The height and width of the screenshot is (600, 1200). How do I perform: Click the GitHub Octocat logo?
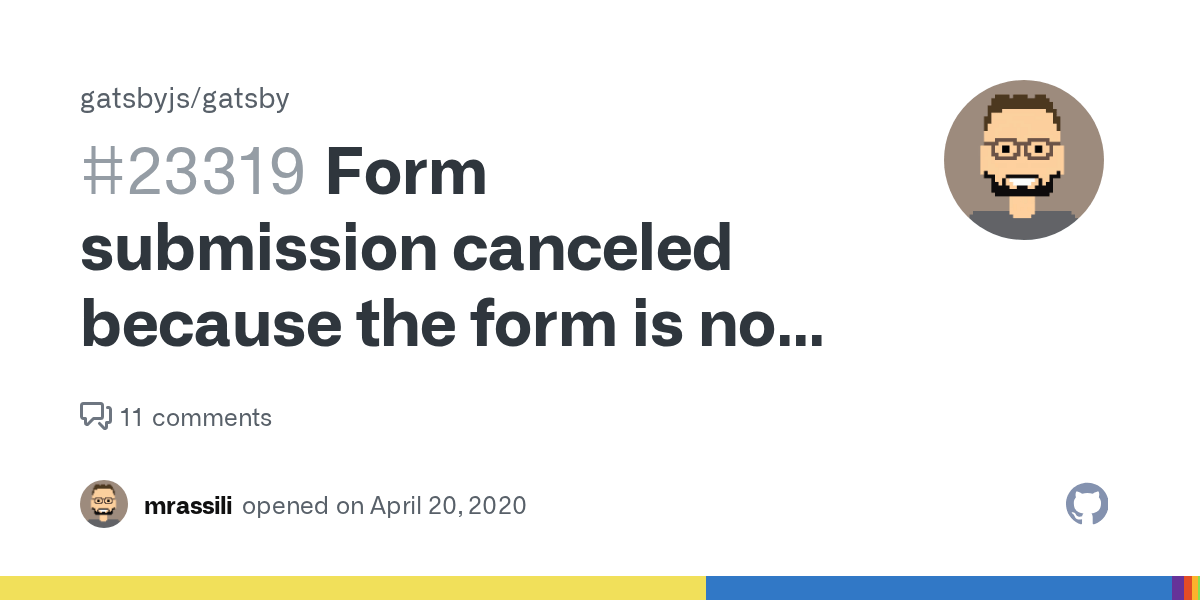point(1087,504)
